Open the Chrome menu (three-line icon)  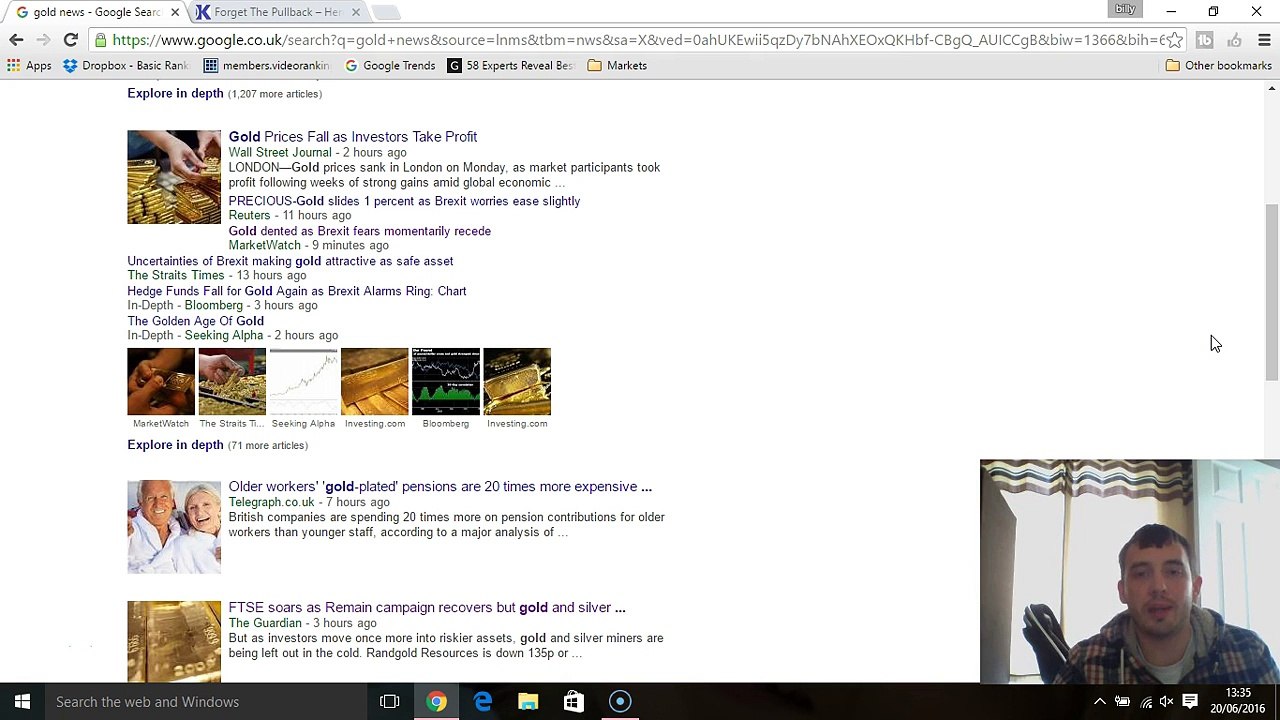click(1264, 40)
